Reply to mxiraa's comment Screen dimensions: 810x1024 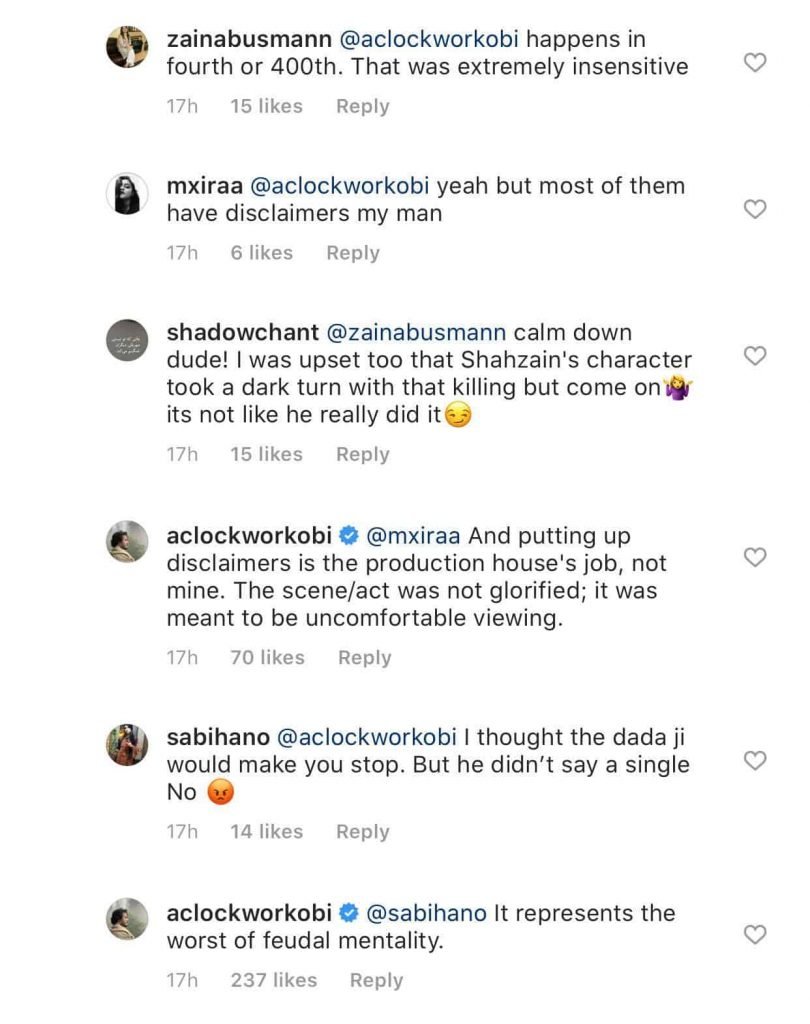352,253
